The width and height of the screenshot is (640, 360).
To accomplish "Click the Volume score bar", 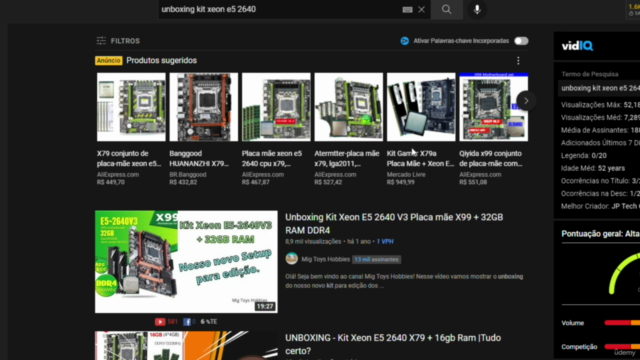I will coord(622,323).
